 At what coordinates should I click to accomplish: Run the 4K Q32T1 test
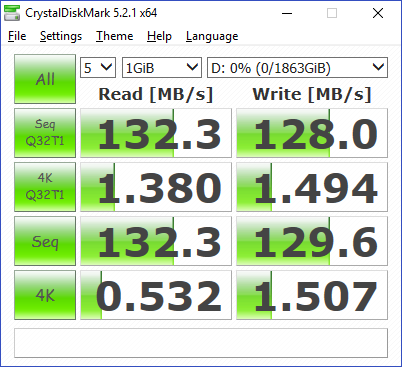pos(45,187)
